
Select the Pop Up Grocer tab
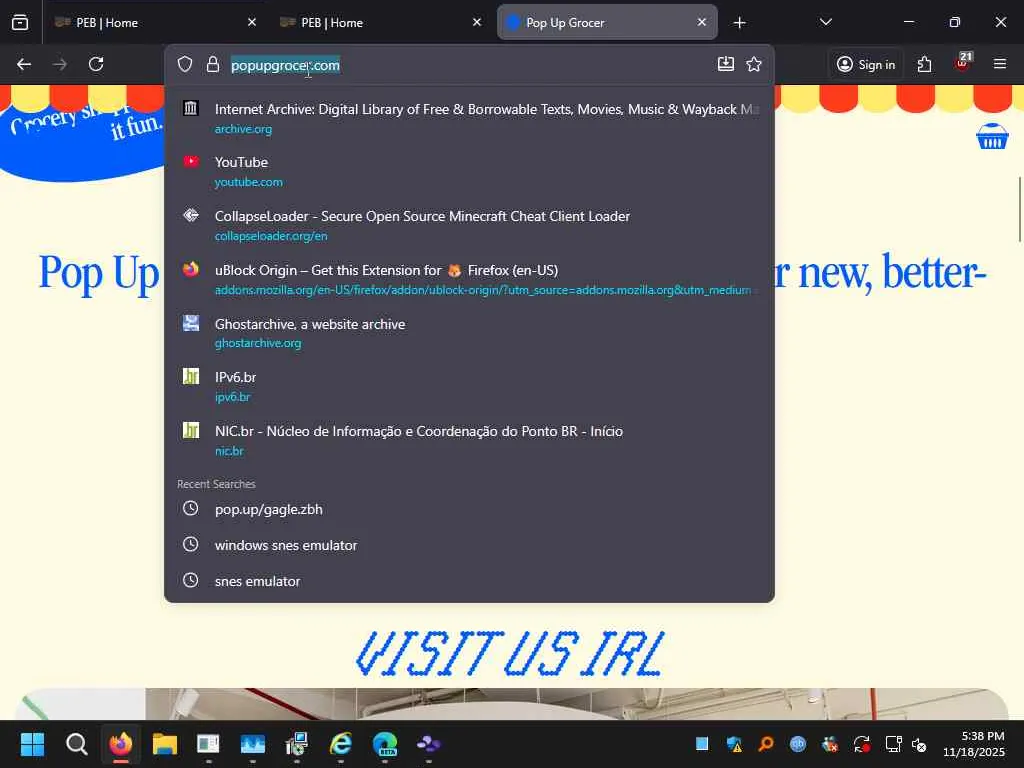607,22
